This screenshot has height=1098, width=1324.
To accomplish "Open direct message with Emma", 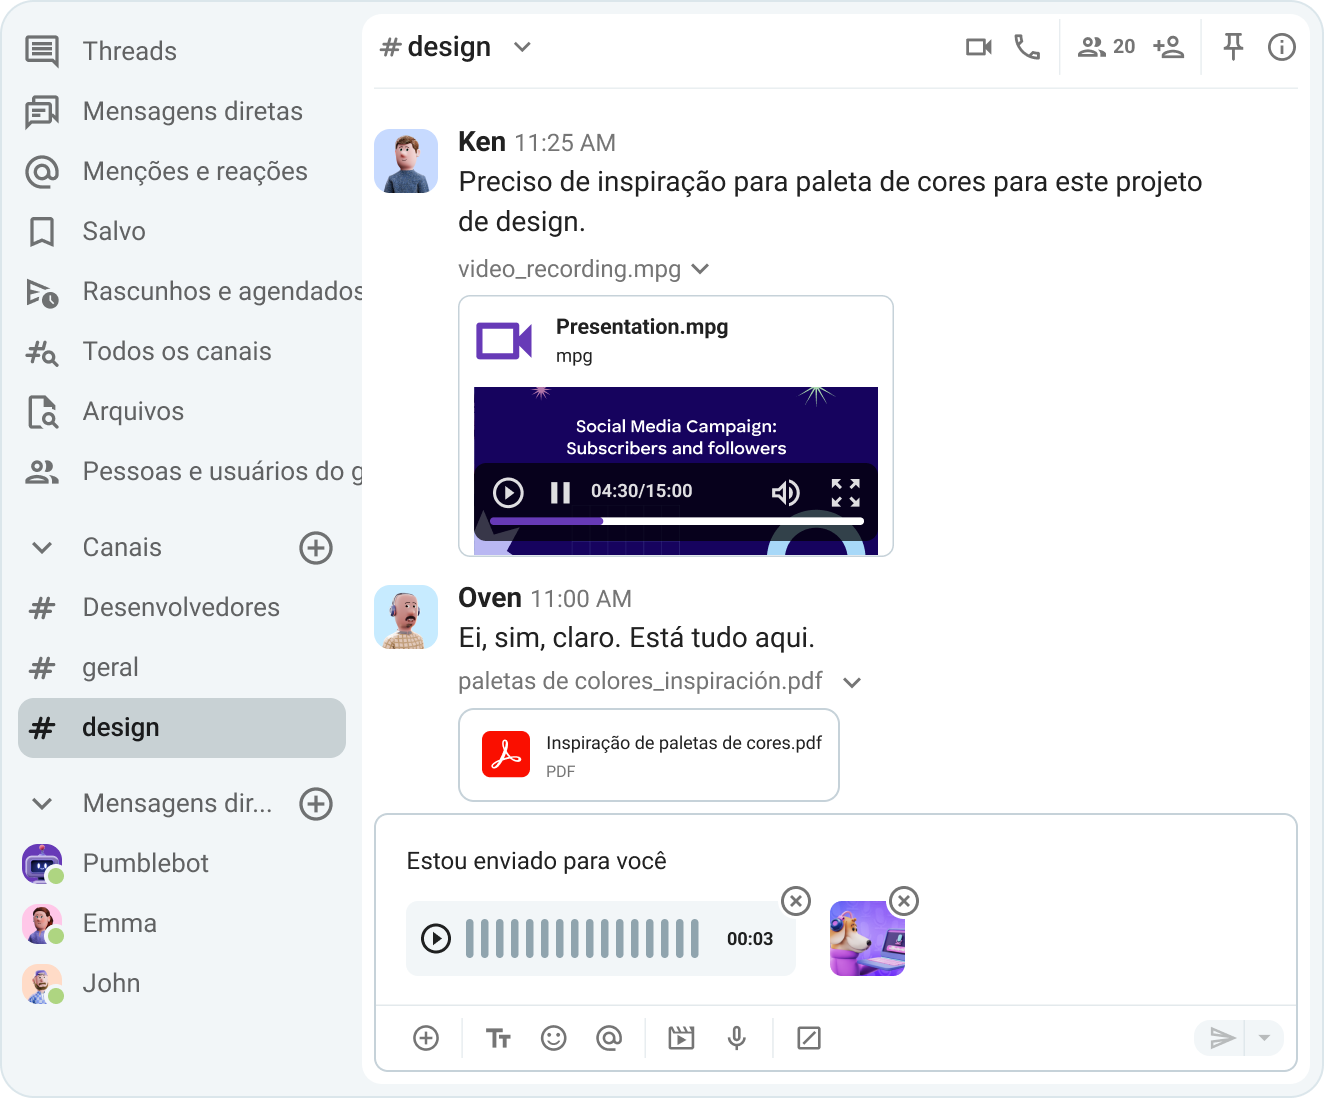I will [119, 923].
